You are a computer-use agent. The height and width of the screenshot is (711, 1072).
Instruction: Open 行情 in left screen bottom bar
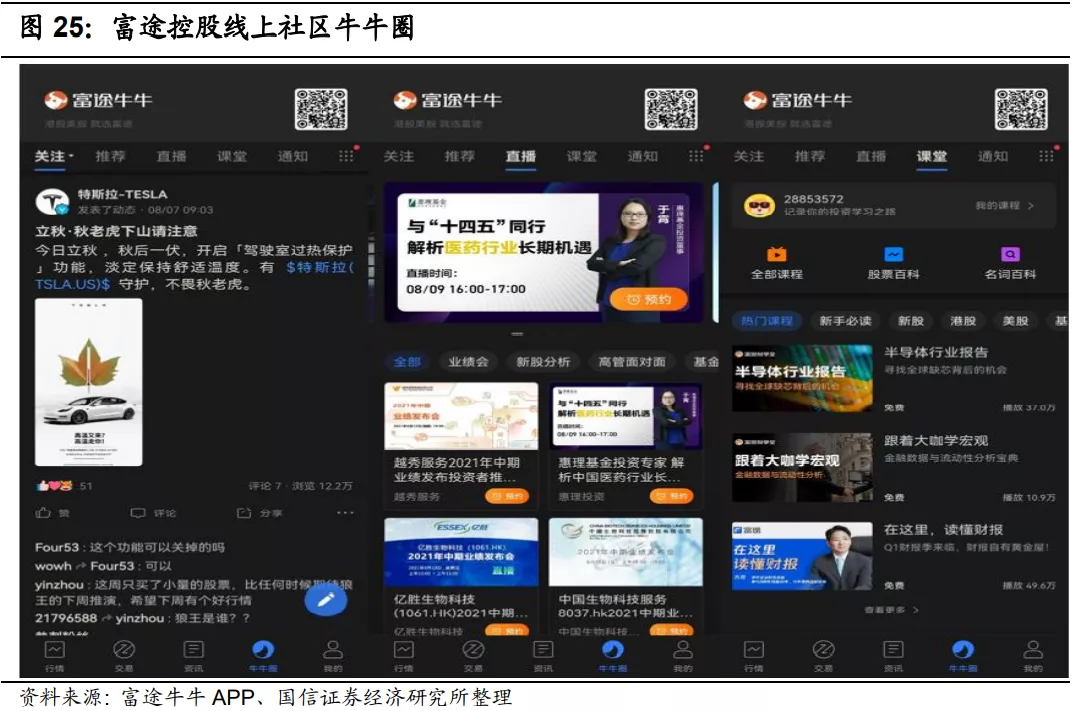55,656
